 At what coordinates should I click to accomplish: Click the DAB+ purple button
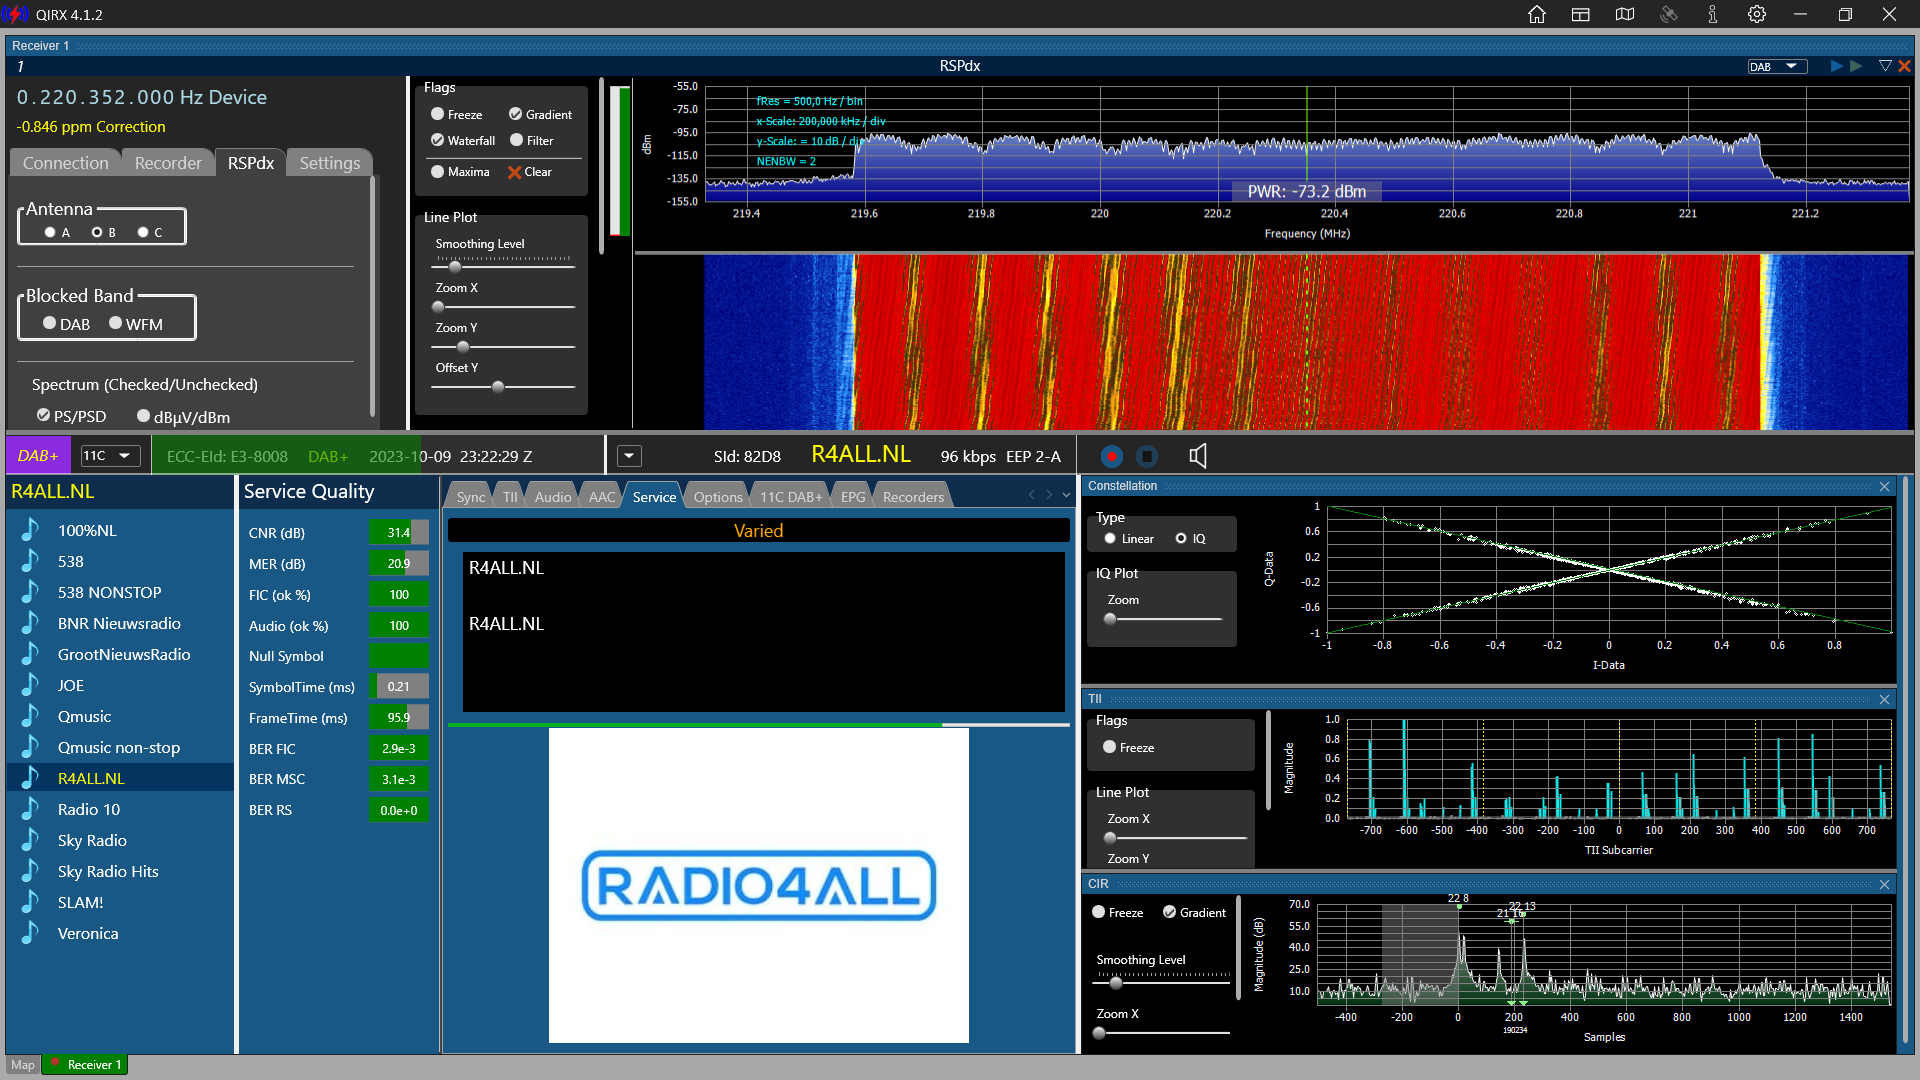click(38, 456)
